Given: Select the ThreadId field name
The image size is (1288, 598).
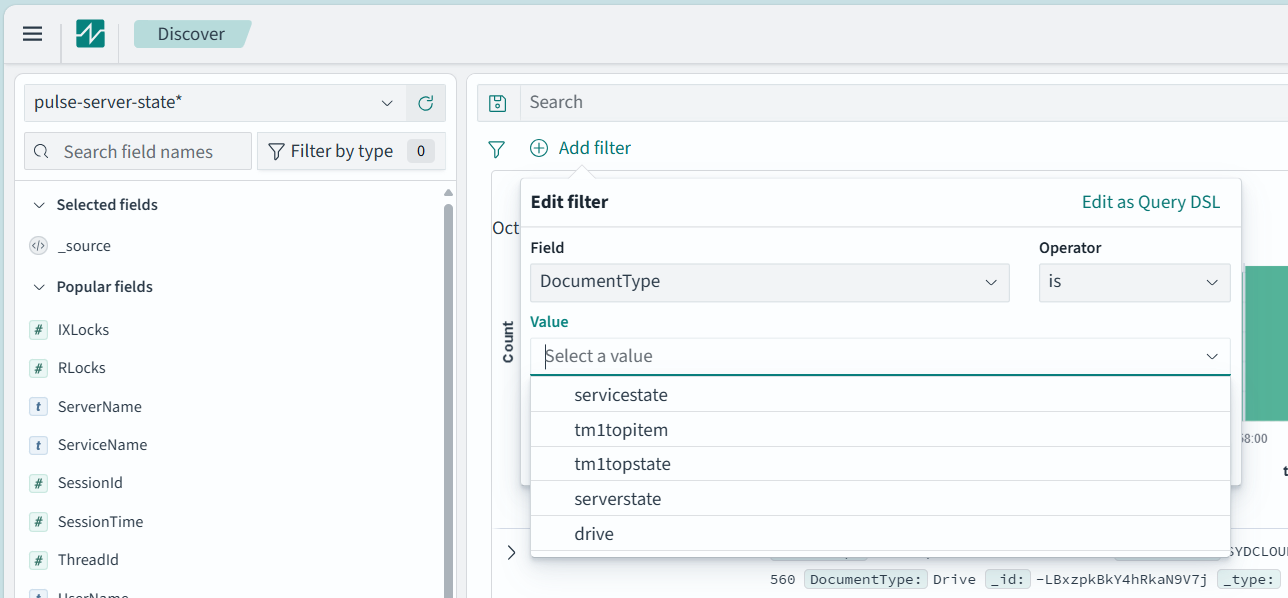Looking at the screenshot, I should pyautogui.click(x=89, y=560).
